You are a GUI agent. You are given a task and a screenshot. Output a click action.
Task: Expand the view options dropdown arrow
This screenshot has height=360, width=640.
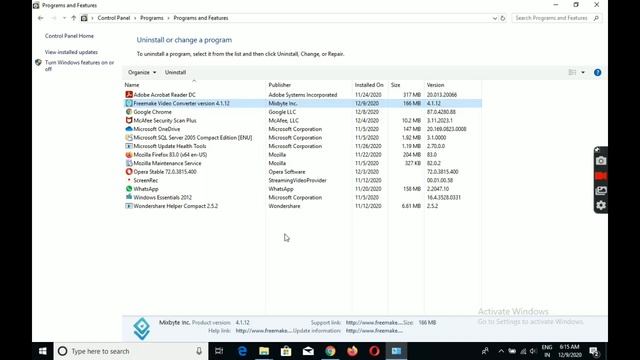583,72
